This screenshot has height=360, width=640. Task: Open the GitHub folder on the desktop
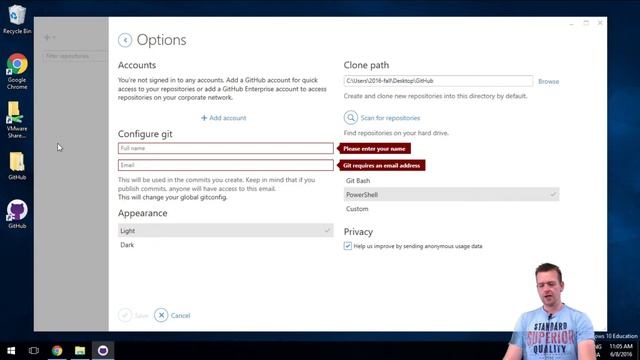coord(17,165)
